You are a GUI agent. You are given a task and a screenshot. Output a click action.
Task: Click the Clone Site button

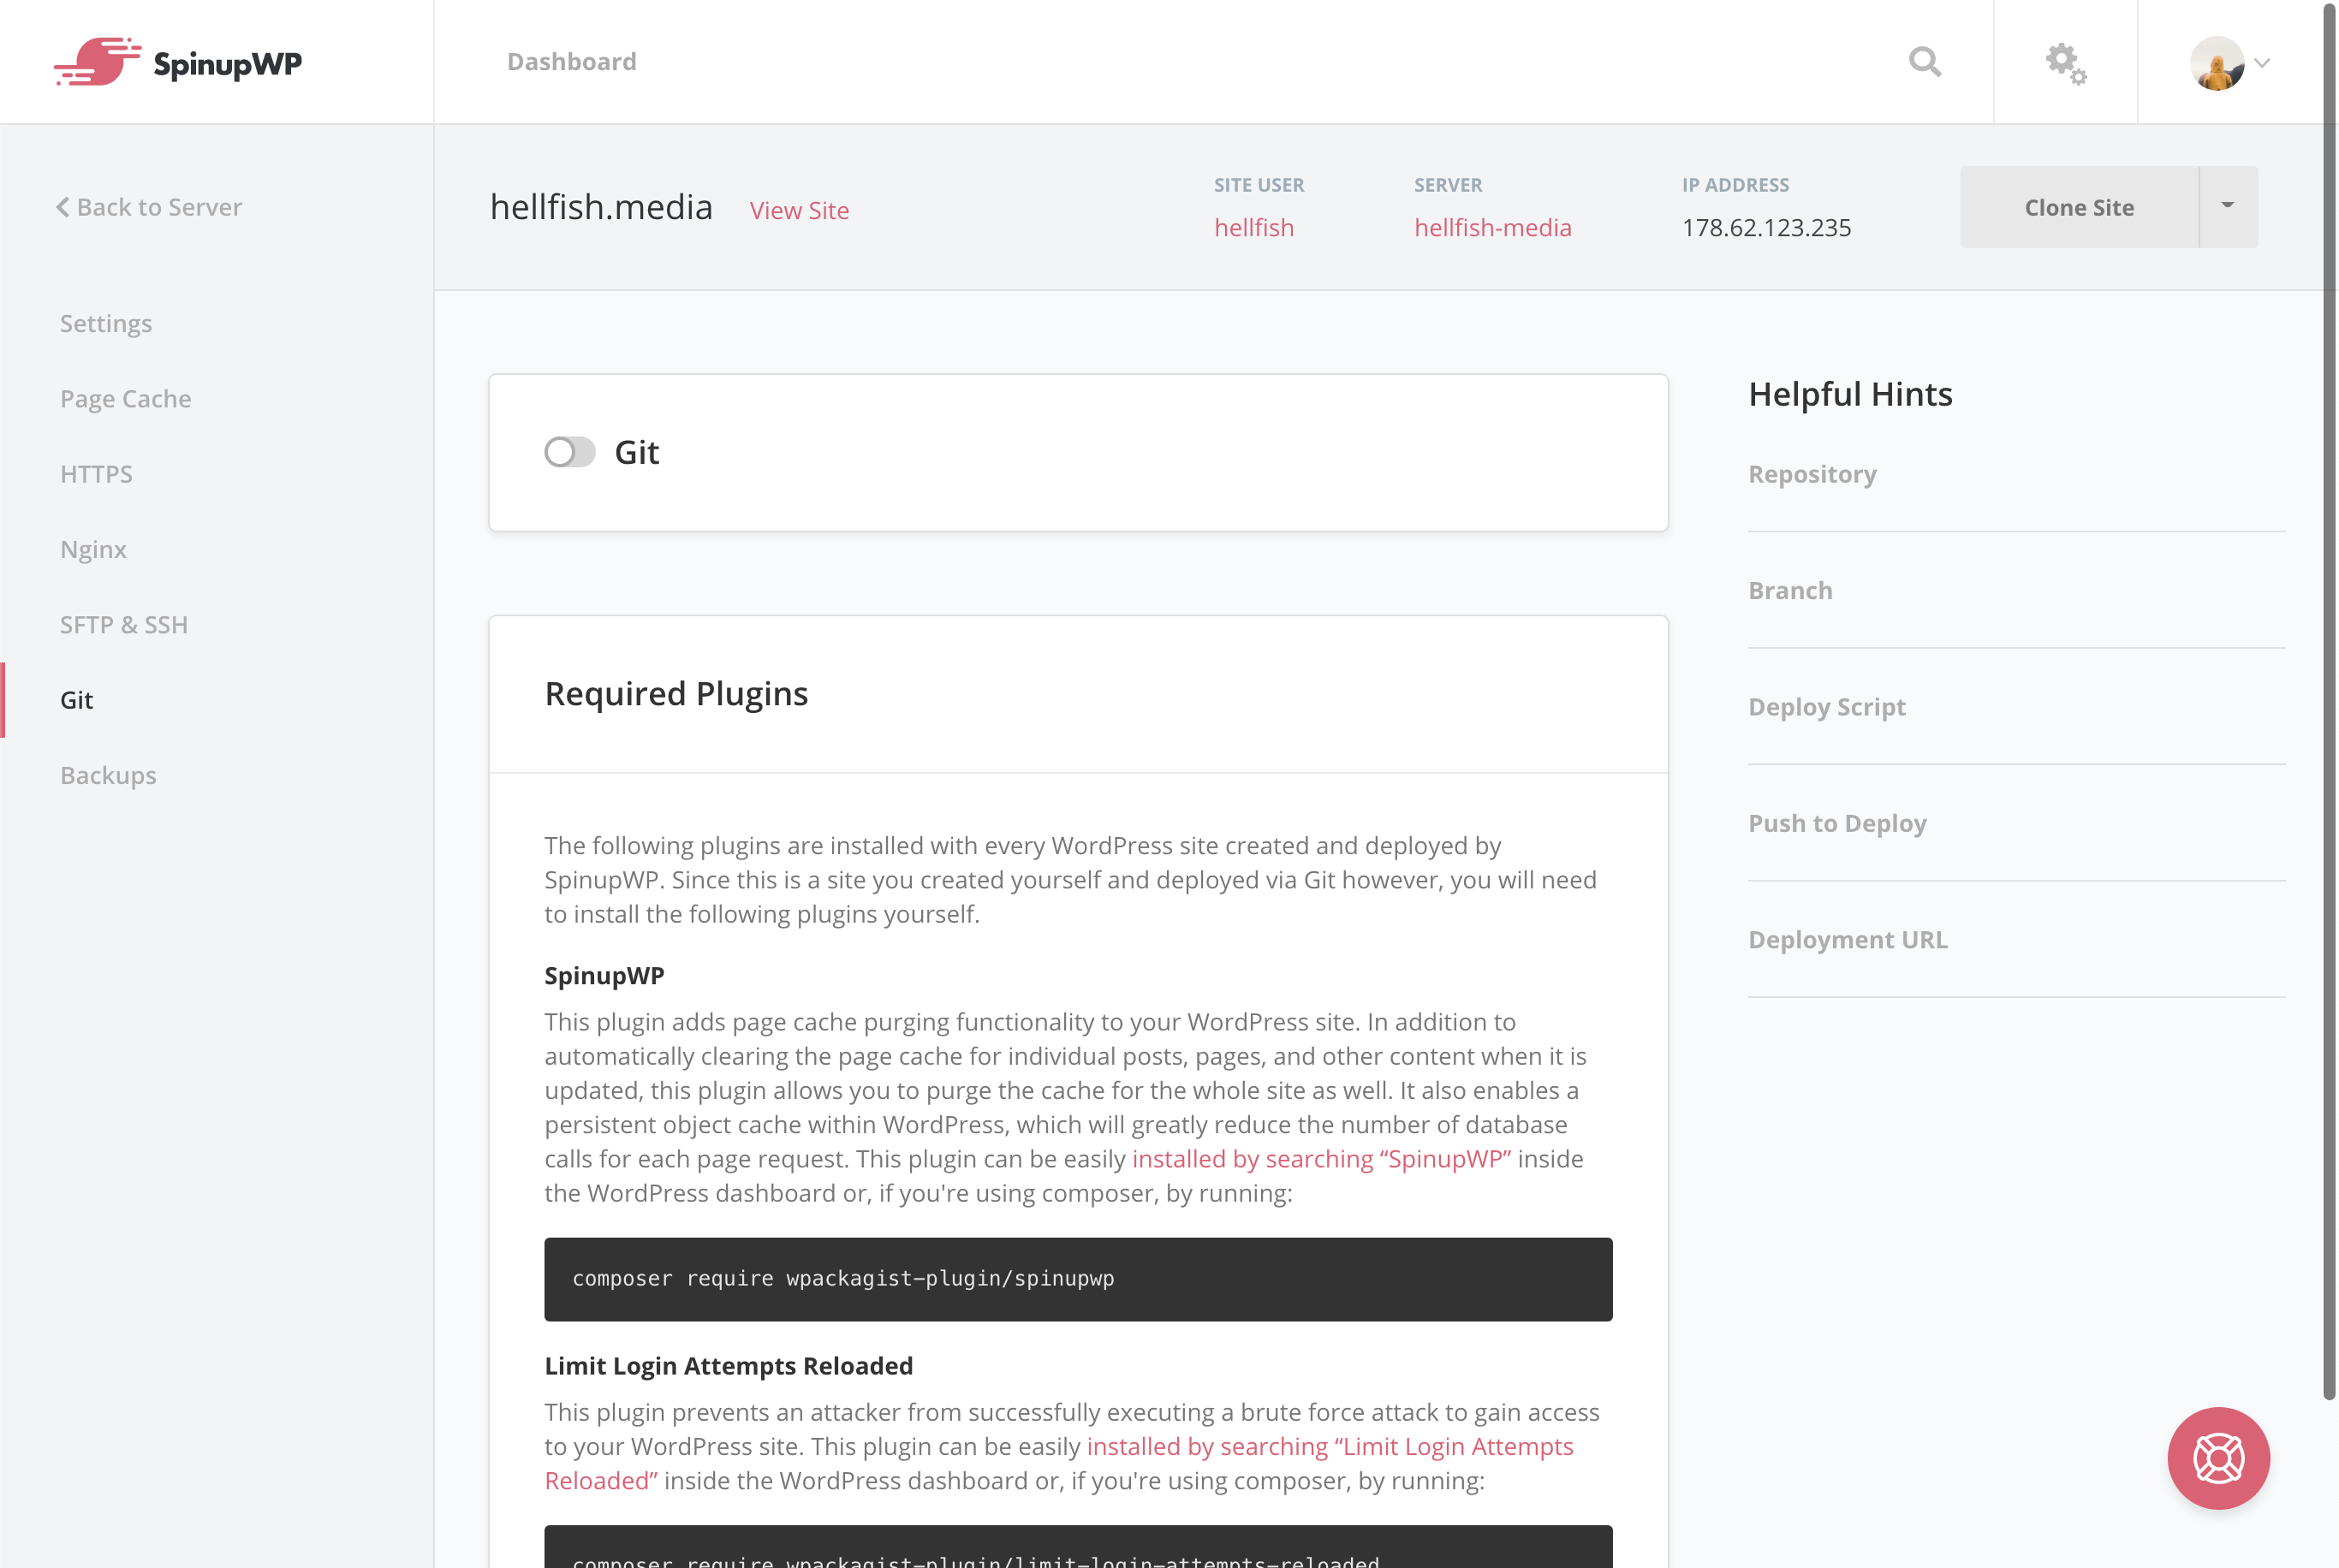pos(2079,207)
